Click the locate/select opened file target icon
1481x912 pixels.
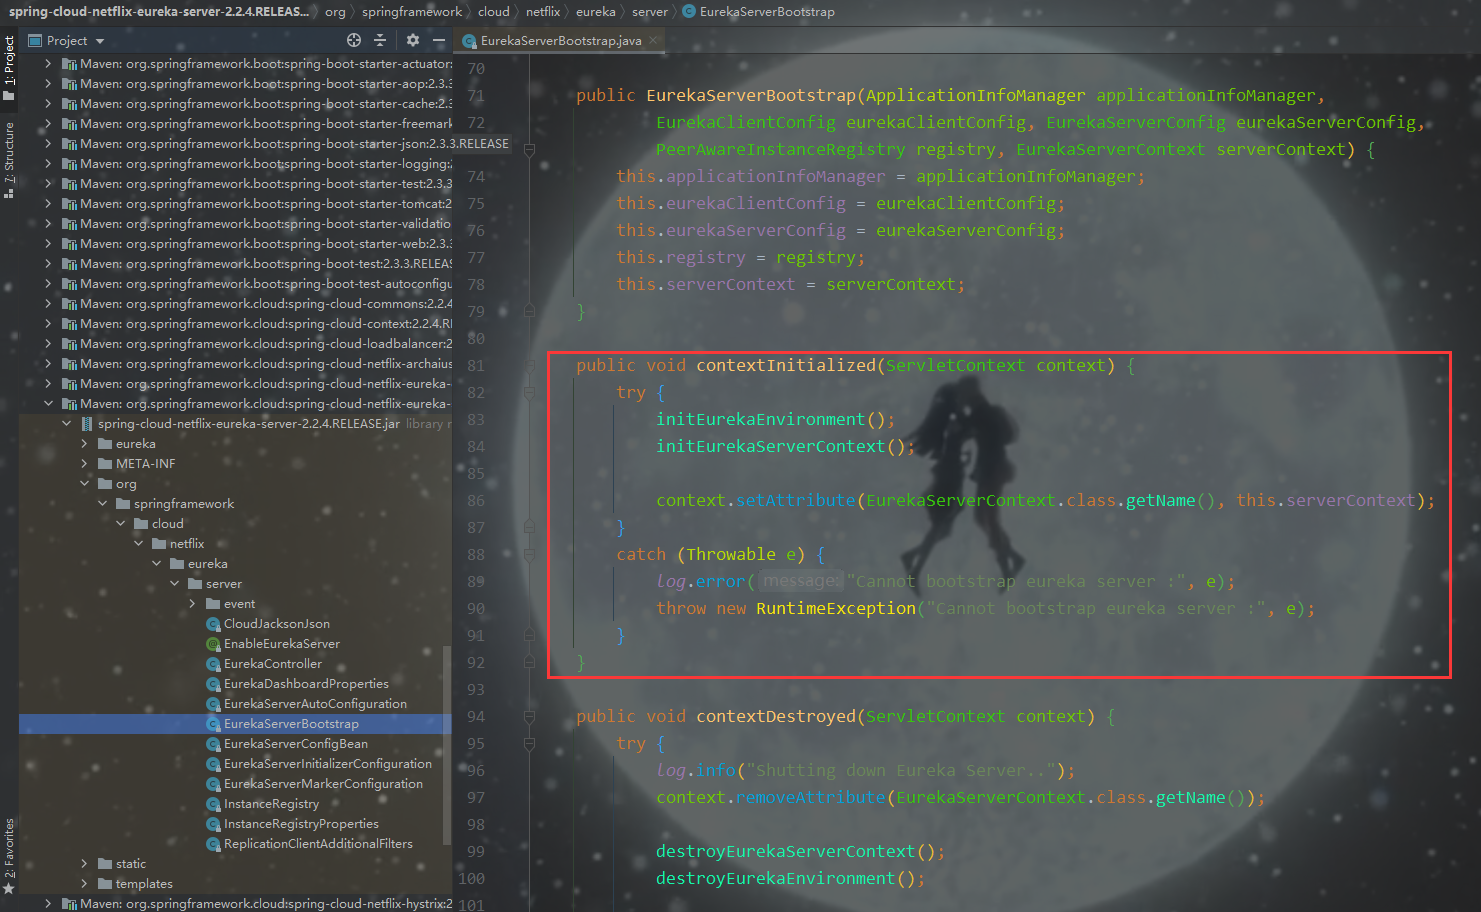354,40
